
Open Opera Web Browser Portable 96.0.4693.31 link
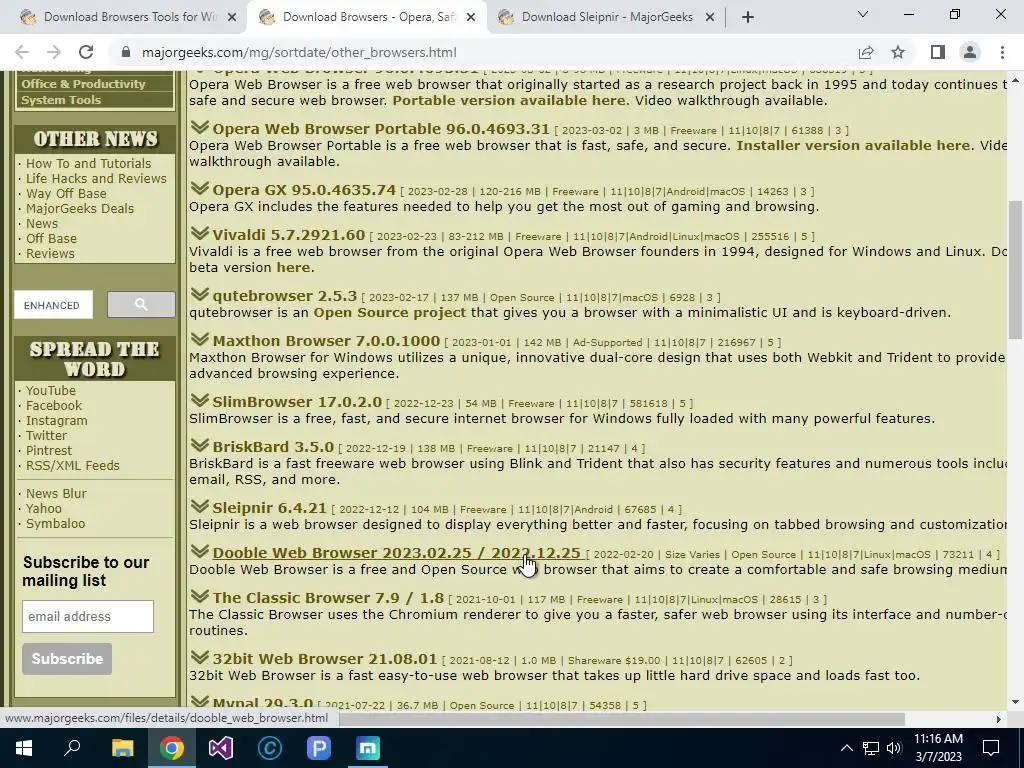click(x=381, y=129)
